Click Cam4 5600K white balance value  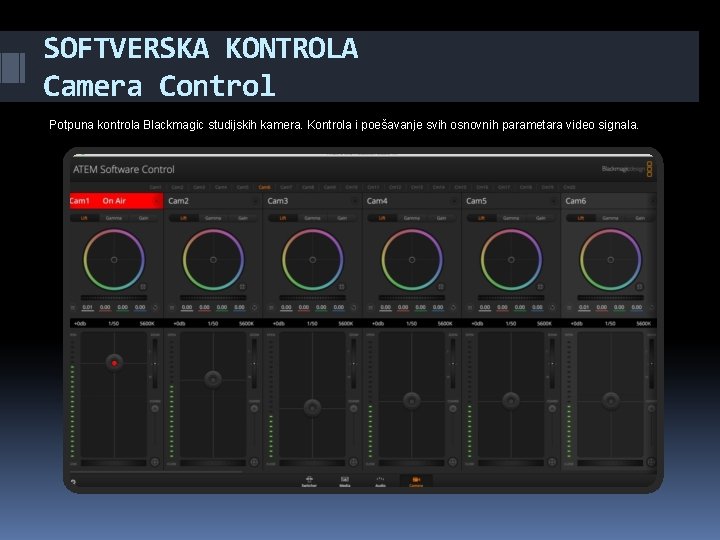tap(444, 324)
